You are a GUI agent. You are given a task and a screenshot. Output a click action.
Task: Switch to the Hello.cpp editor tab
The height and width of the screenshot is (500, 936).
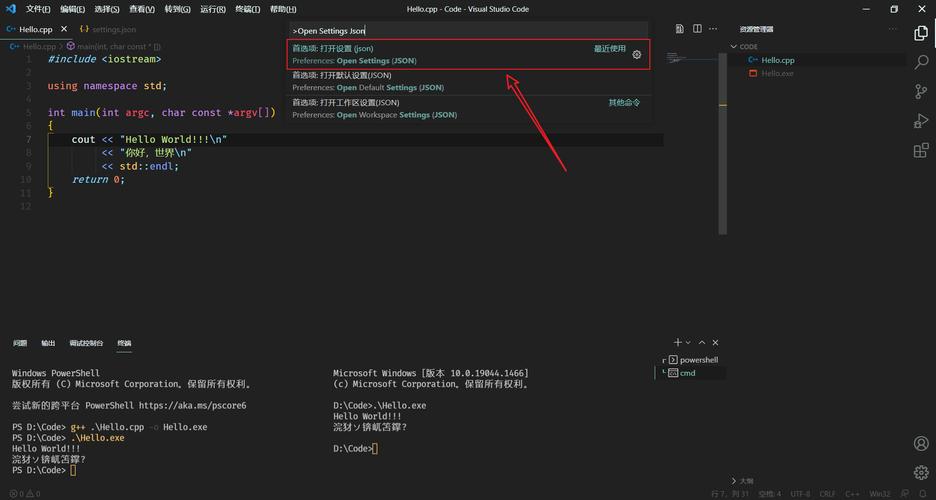[x=36, y=29]
